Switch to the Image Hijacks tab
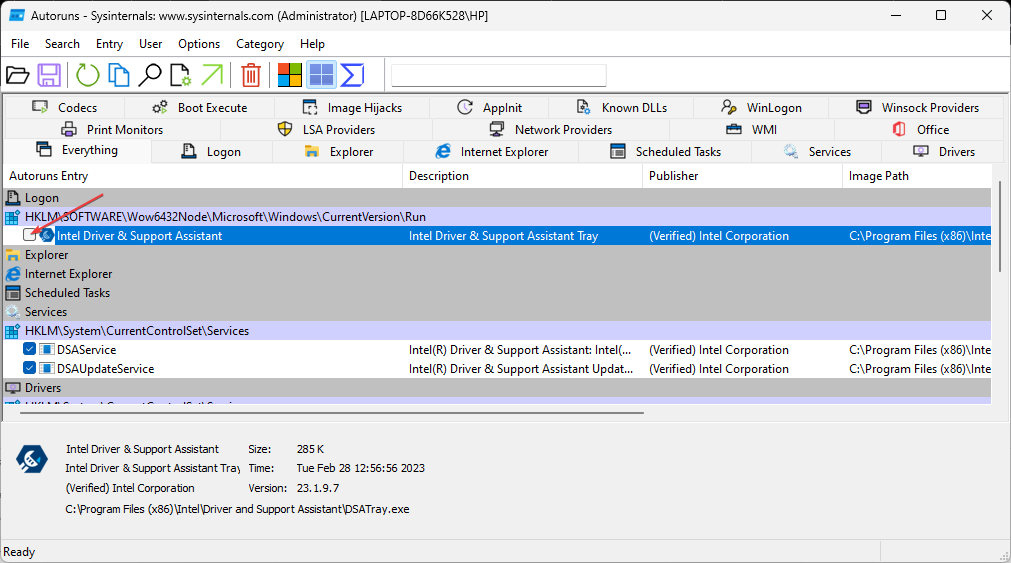 coord(352,108)
